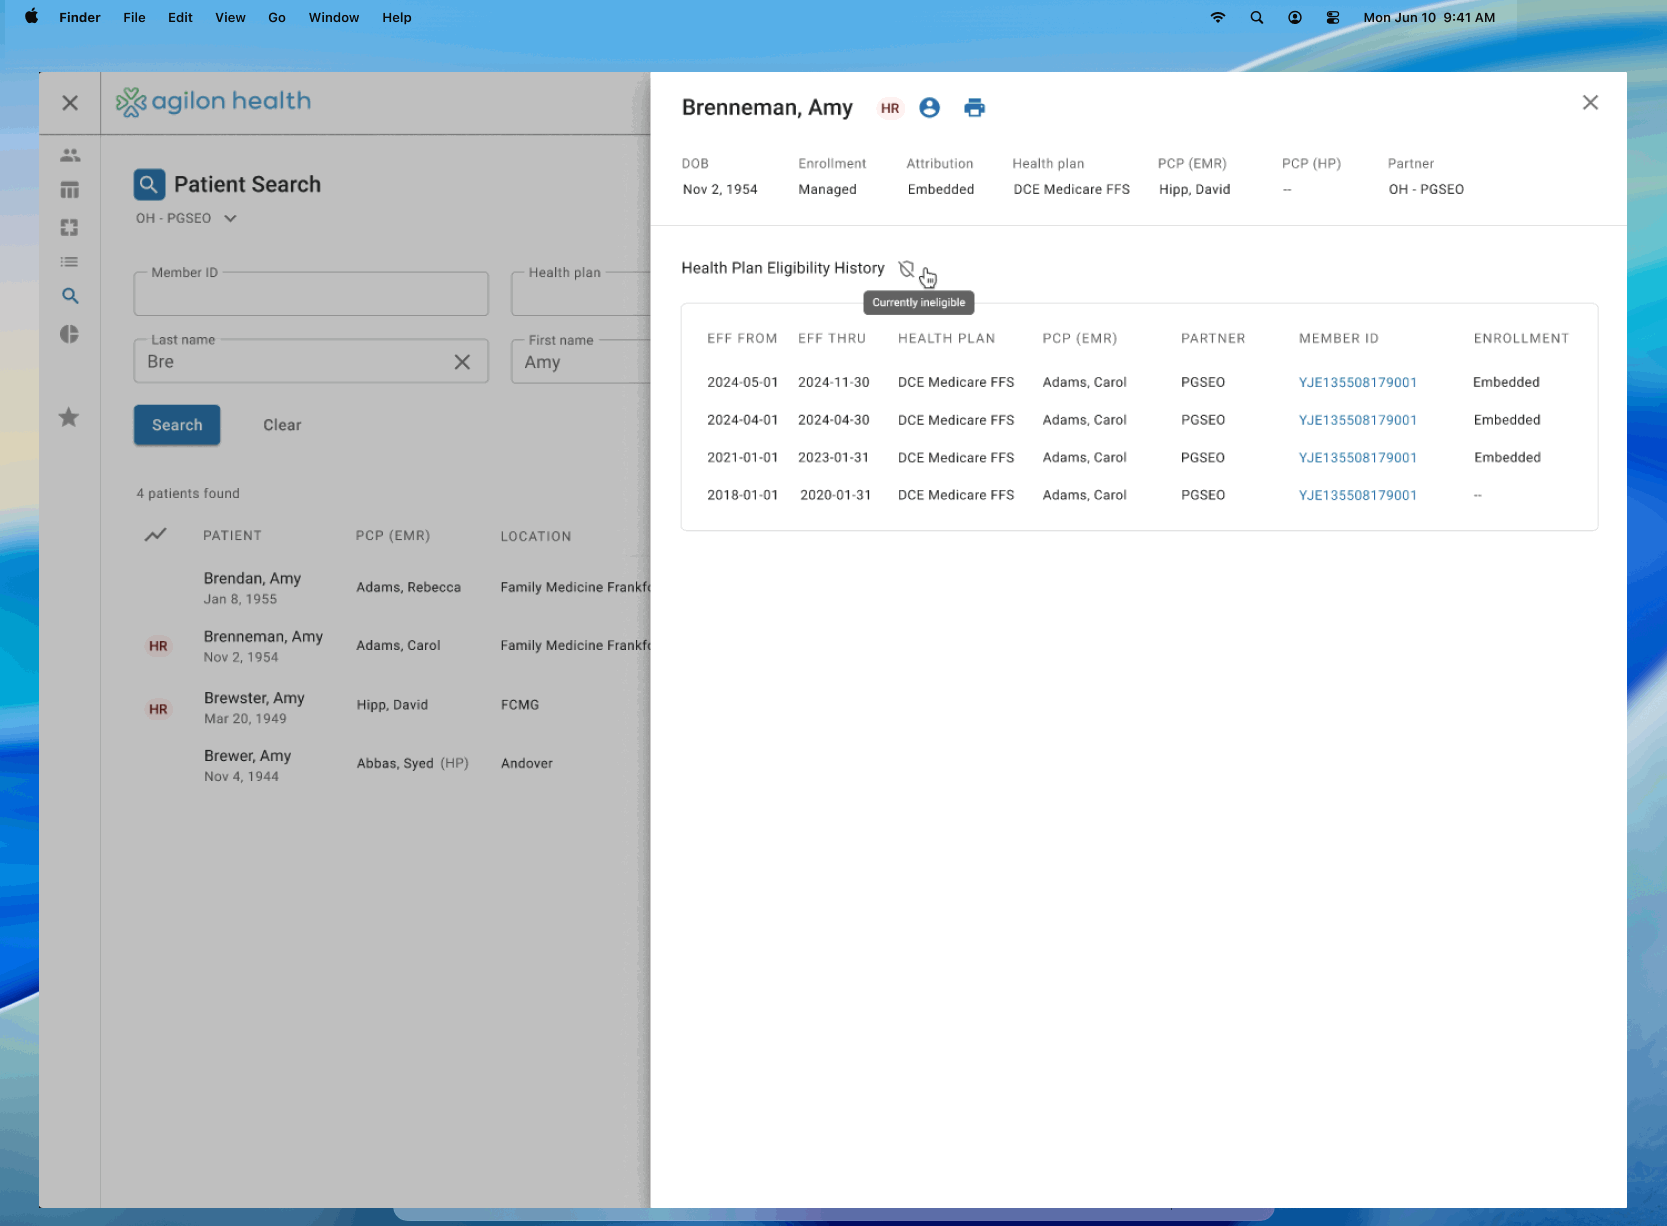1667x1226 pixels.
Task: Open the File menu
Action: [x=134, y=17]
